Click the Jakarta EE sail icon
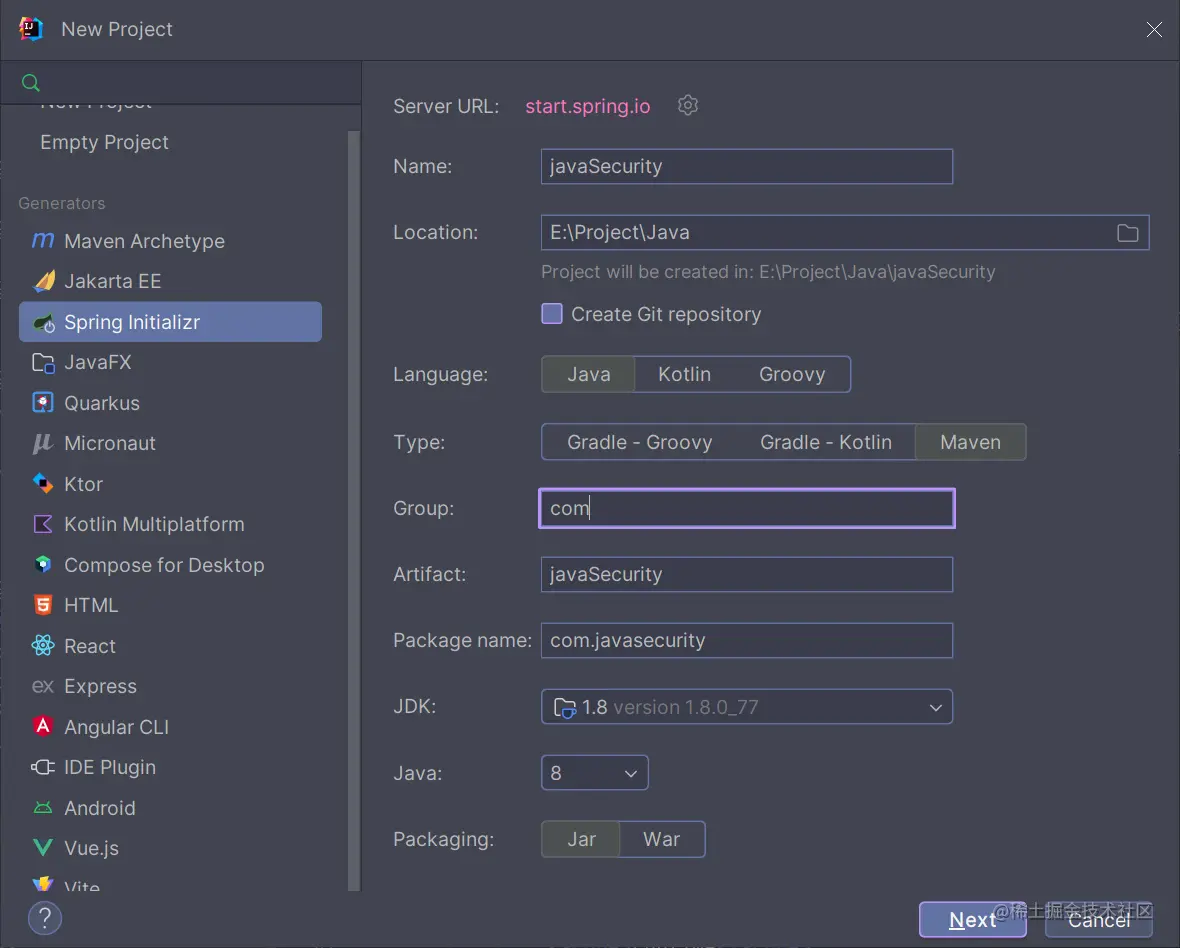This screenshot has width=1180, height=948. pyautogui.click(x=43, y=281)
